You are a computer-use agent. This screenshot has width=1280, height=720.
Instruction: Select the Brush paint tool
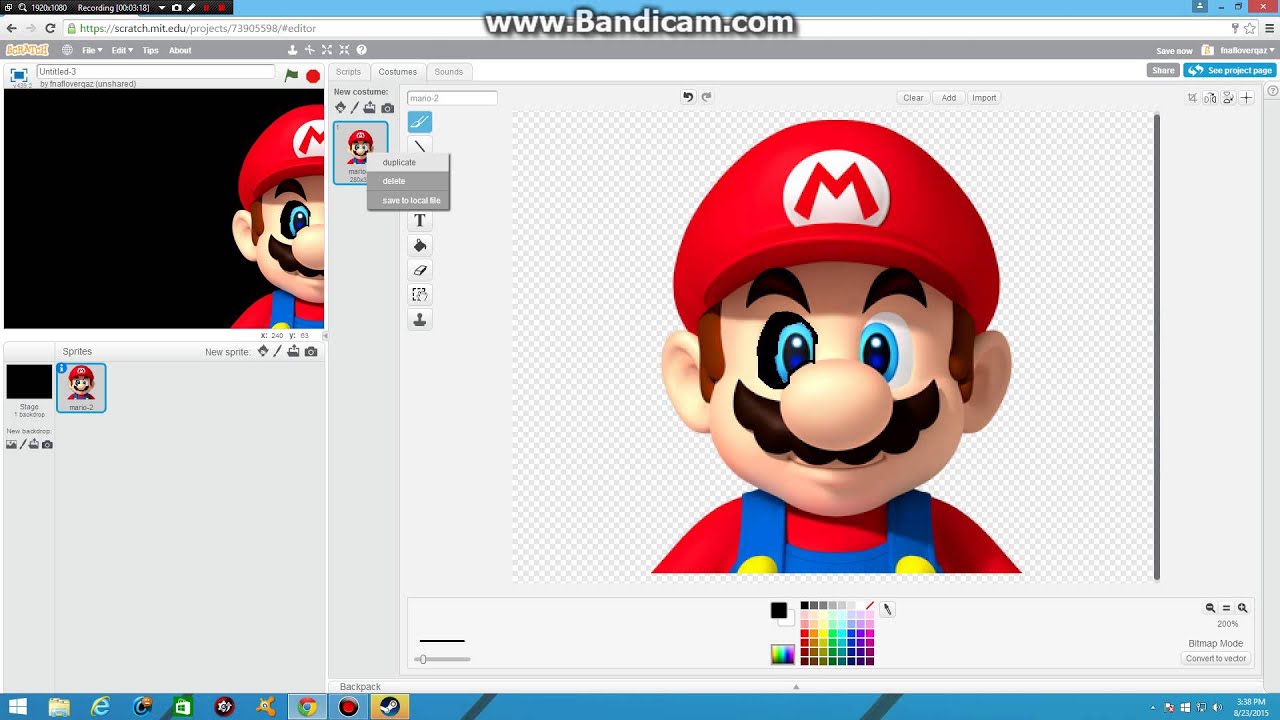[420, 122]
